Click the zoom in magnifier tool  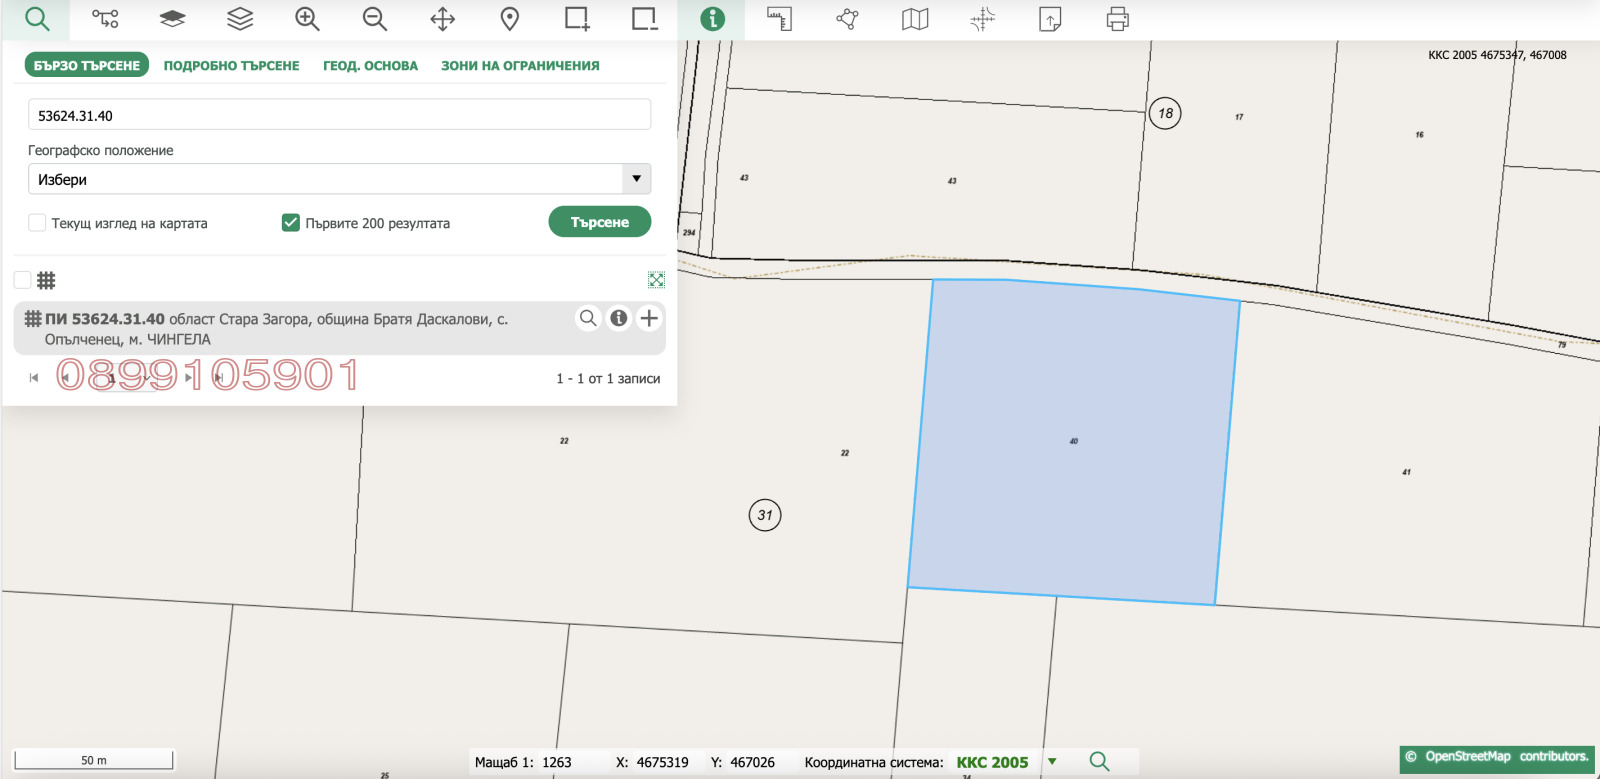307,19
